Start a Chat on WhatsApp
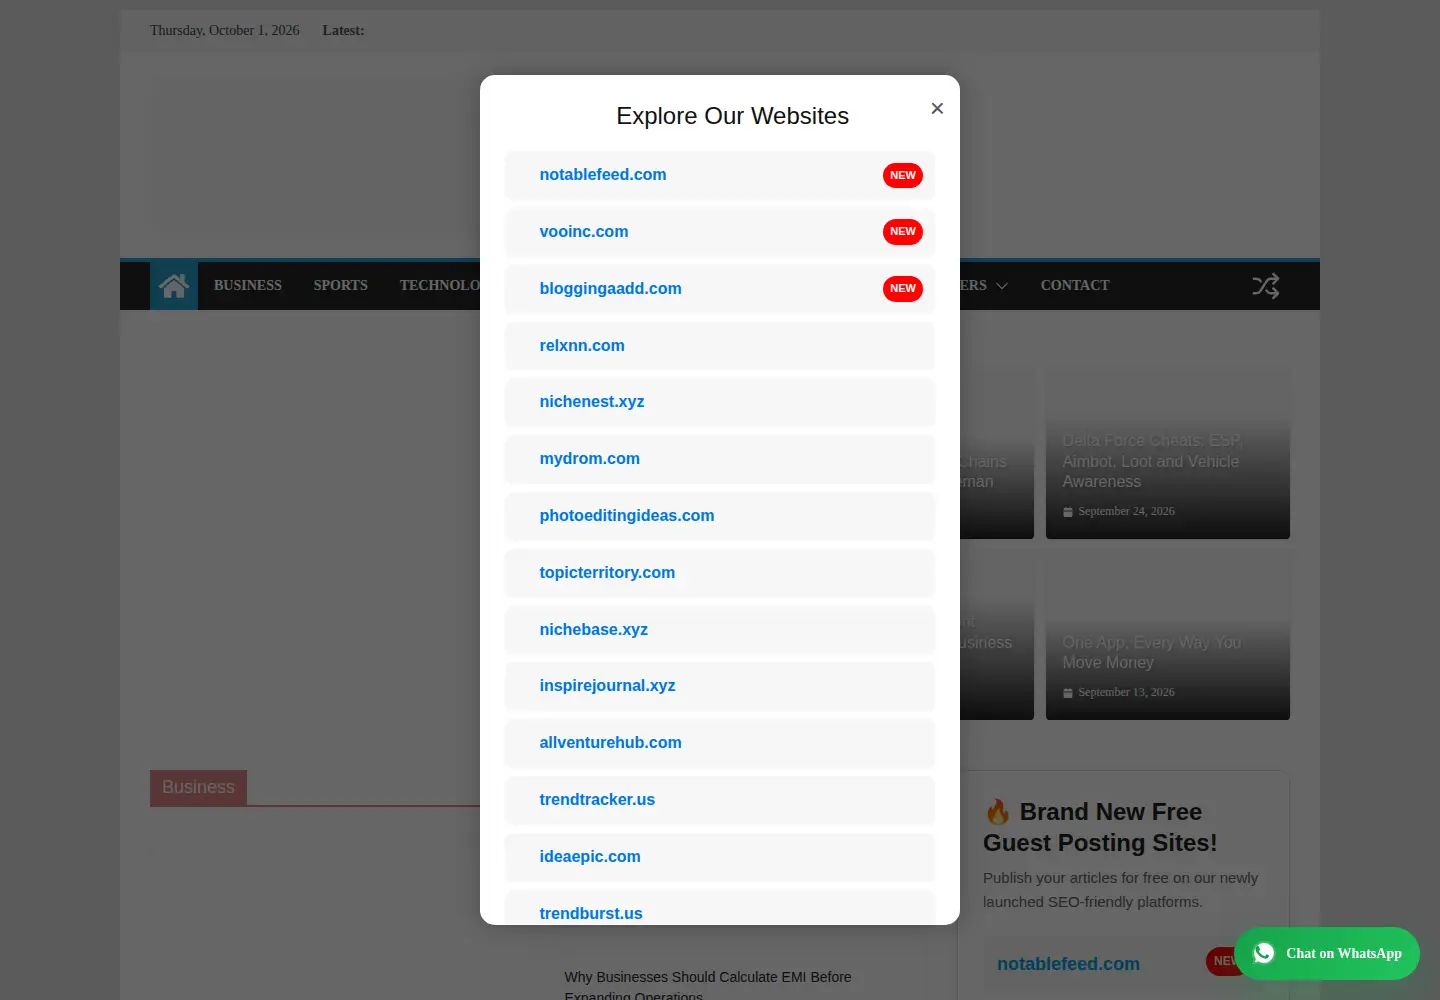Screen dimensions: 1440x1000 1327,953
